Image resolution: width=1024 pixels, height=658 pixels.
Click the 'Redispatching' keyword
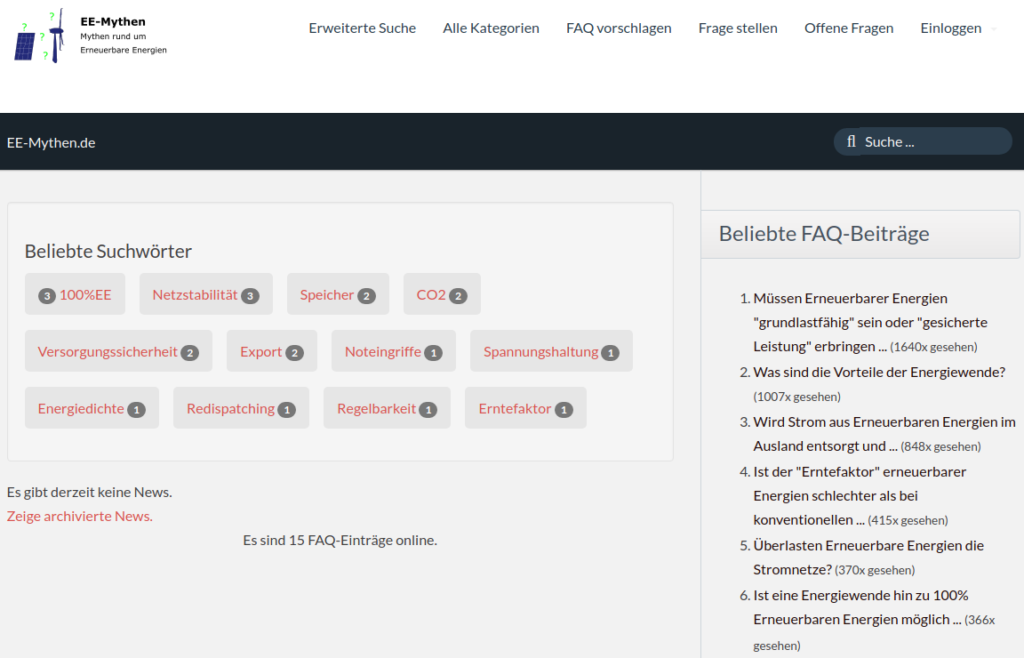click(240, 408)
